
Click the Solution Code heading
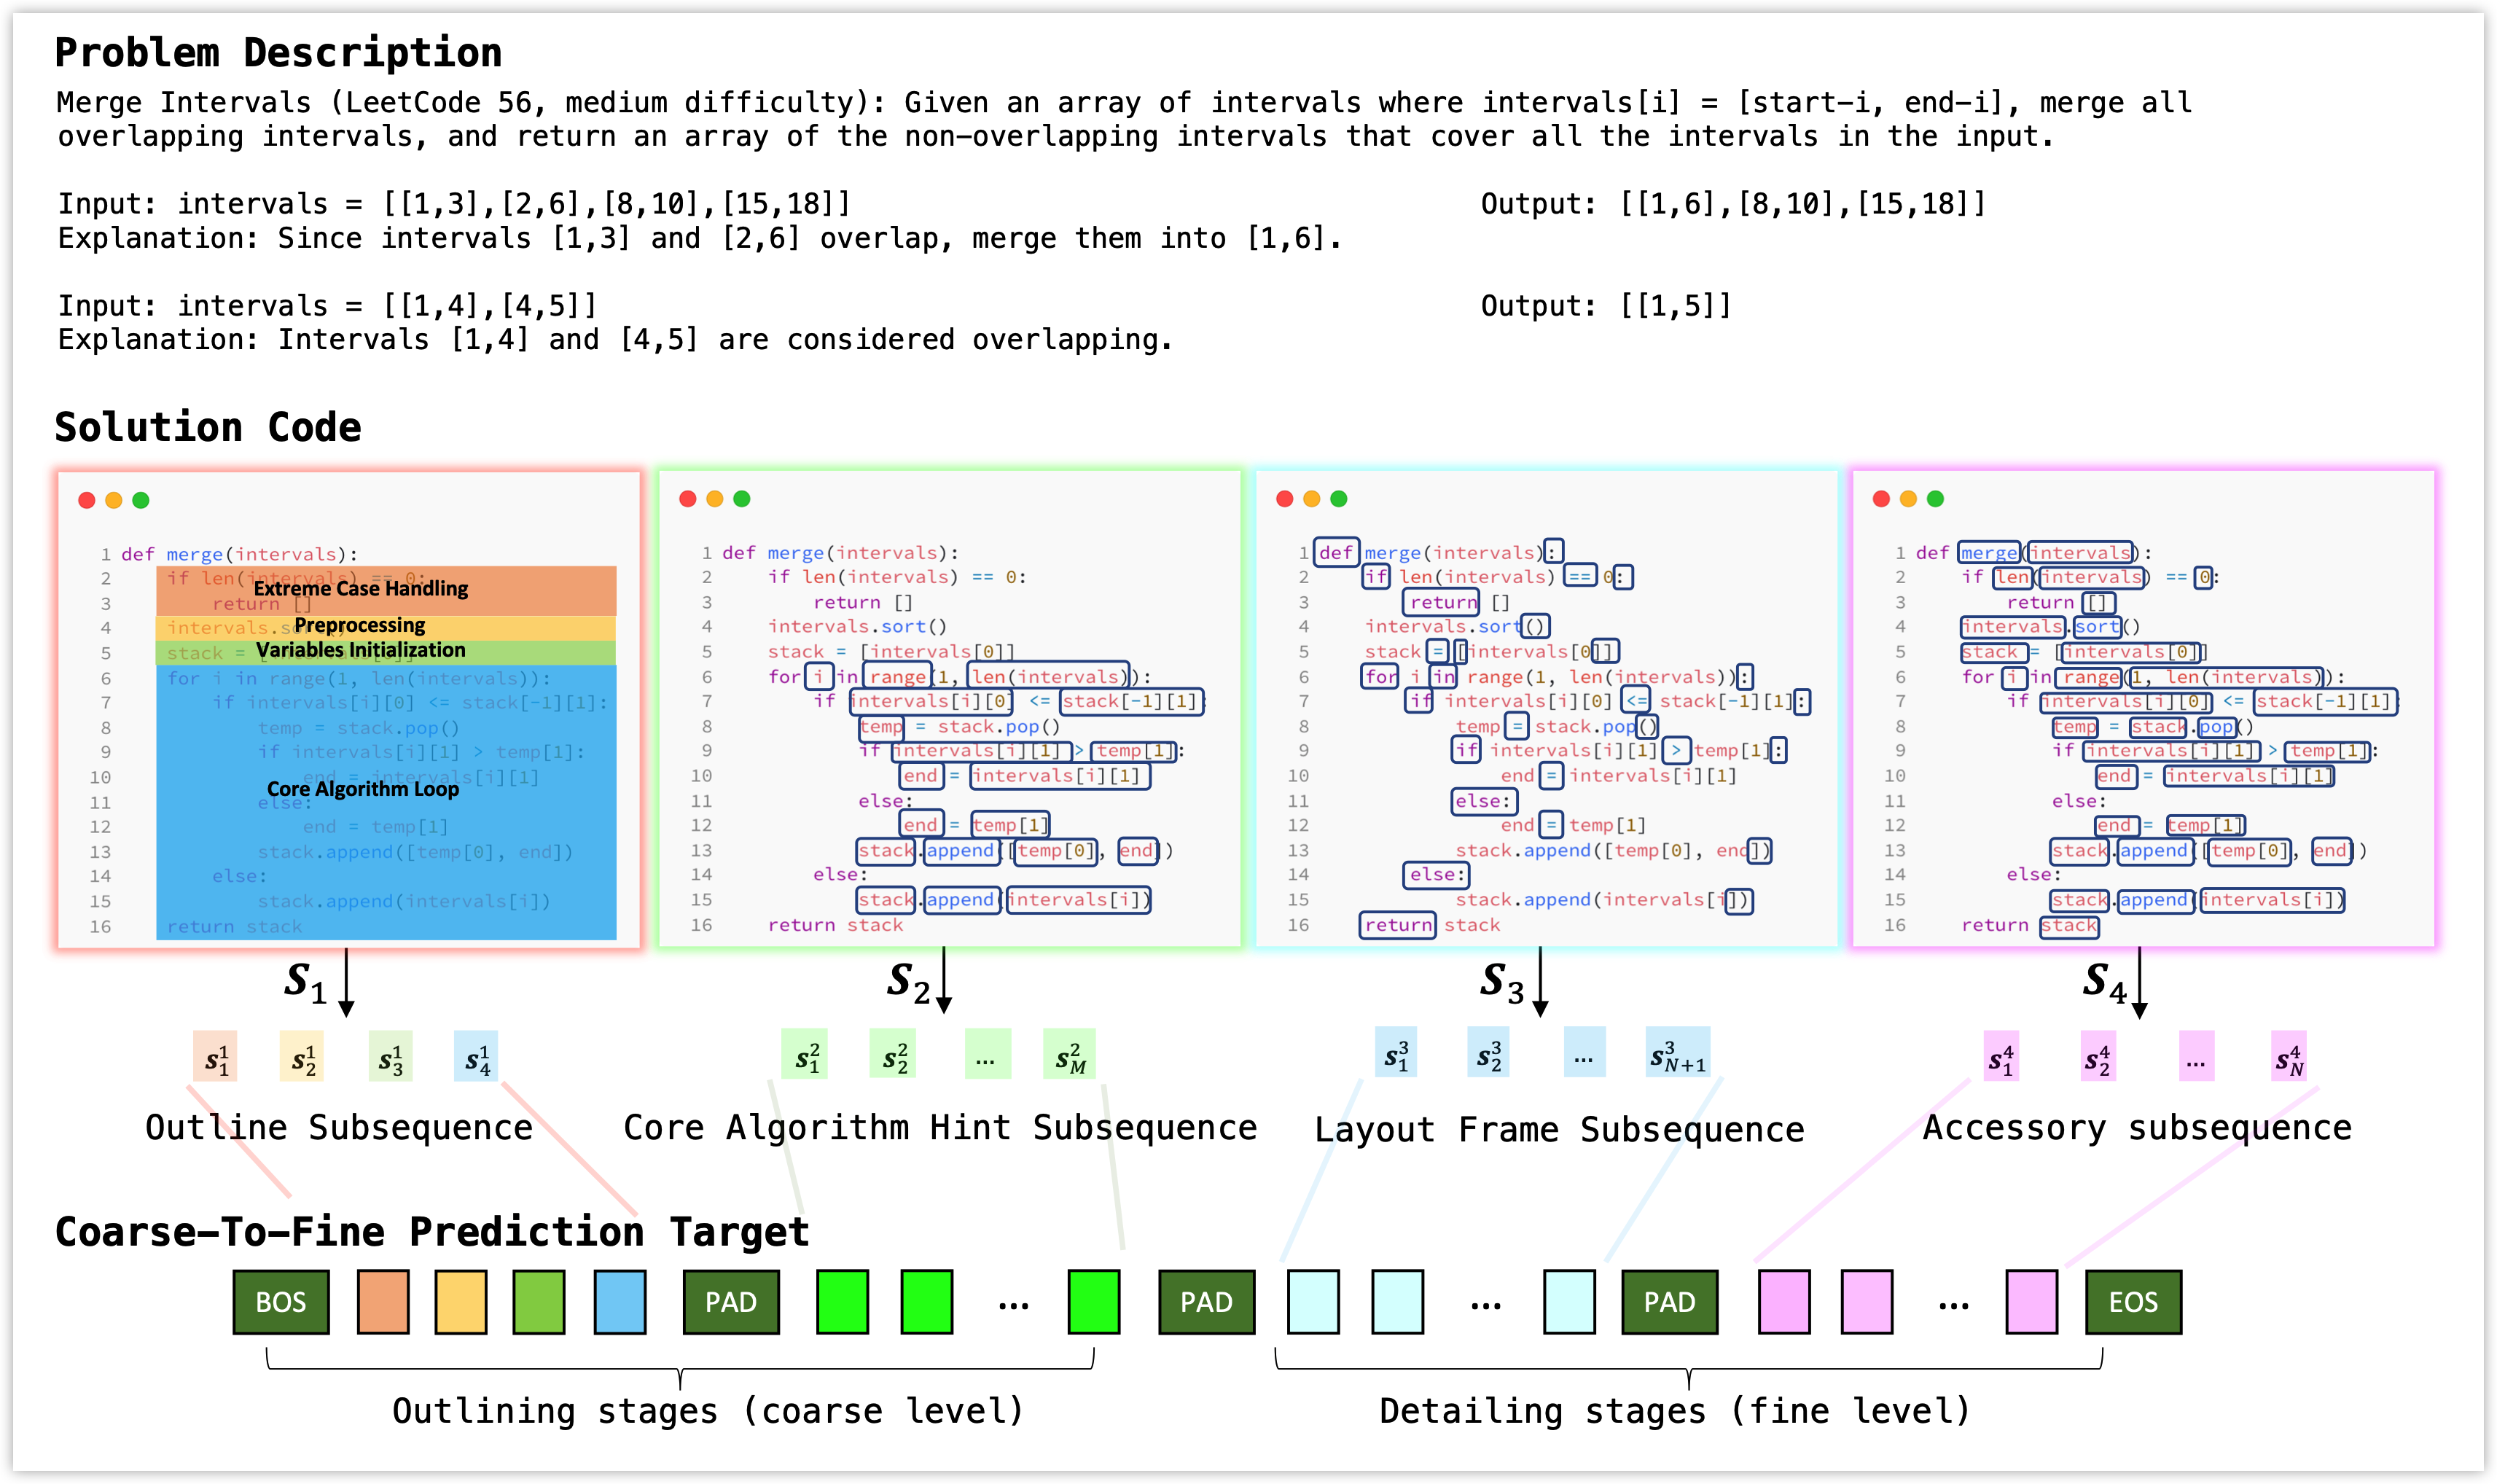coord(208,428)
